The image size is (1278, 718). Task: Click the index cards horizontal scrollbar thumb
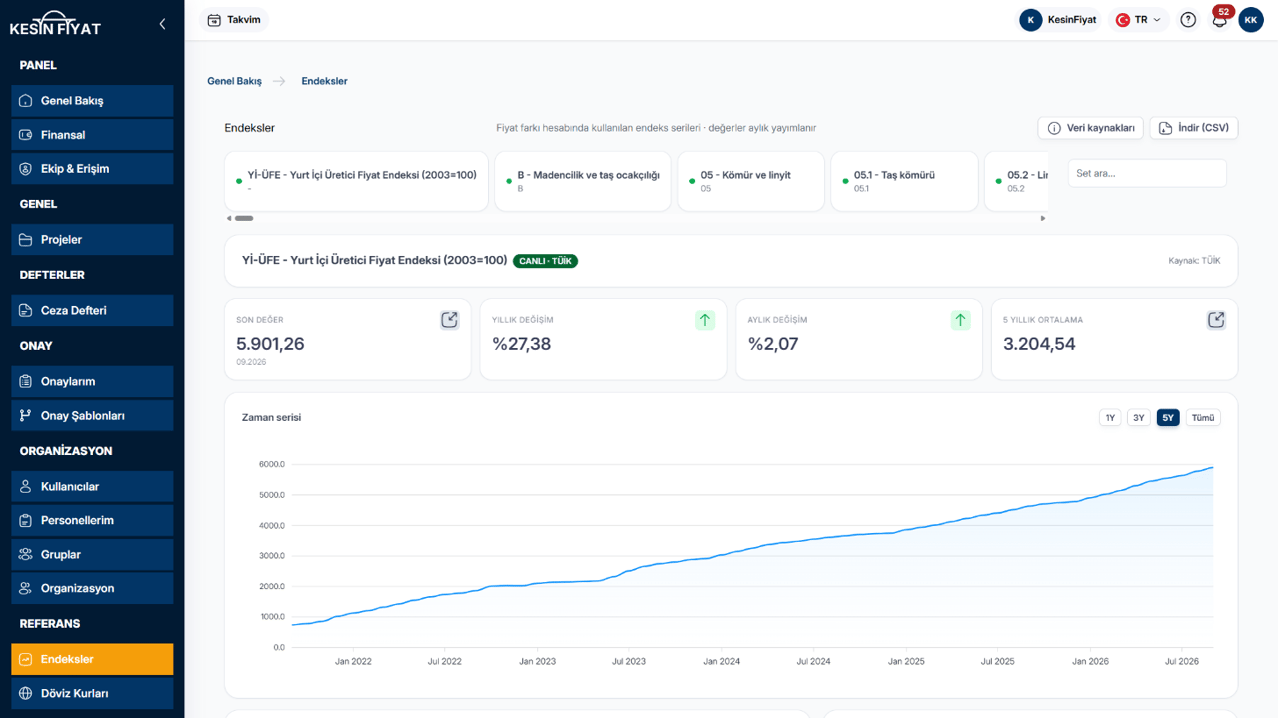click(244, 218)
